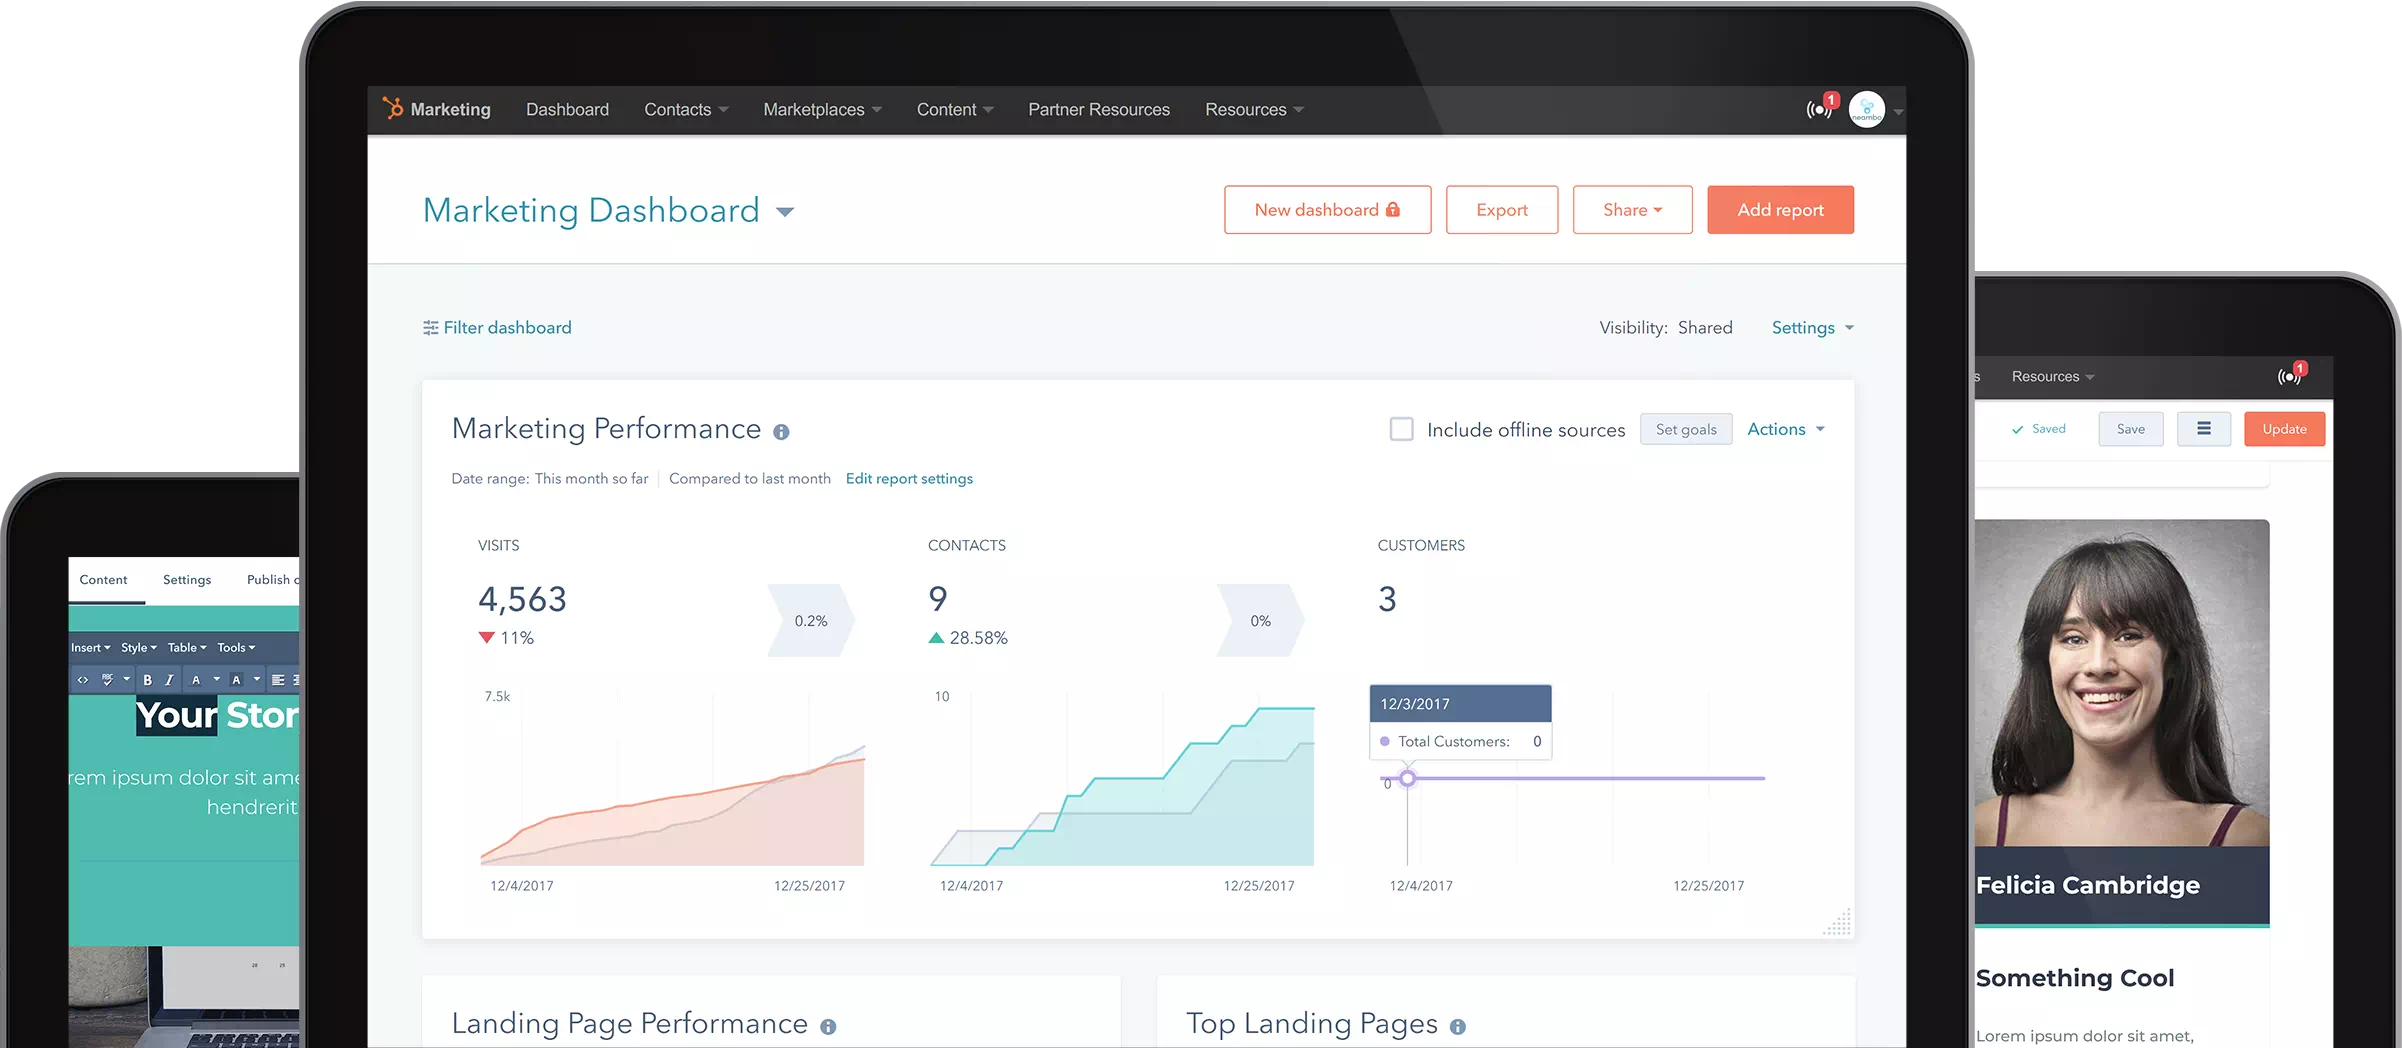Viewport: 2402px width, 1048px height.
Task: Open the Contacts menu in navbar
Action: pyautogui.click(x=685, y=110)
